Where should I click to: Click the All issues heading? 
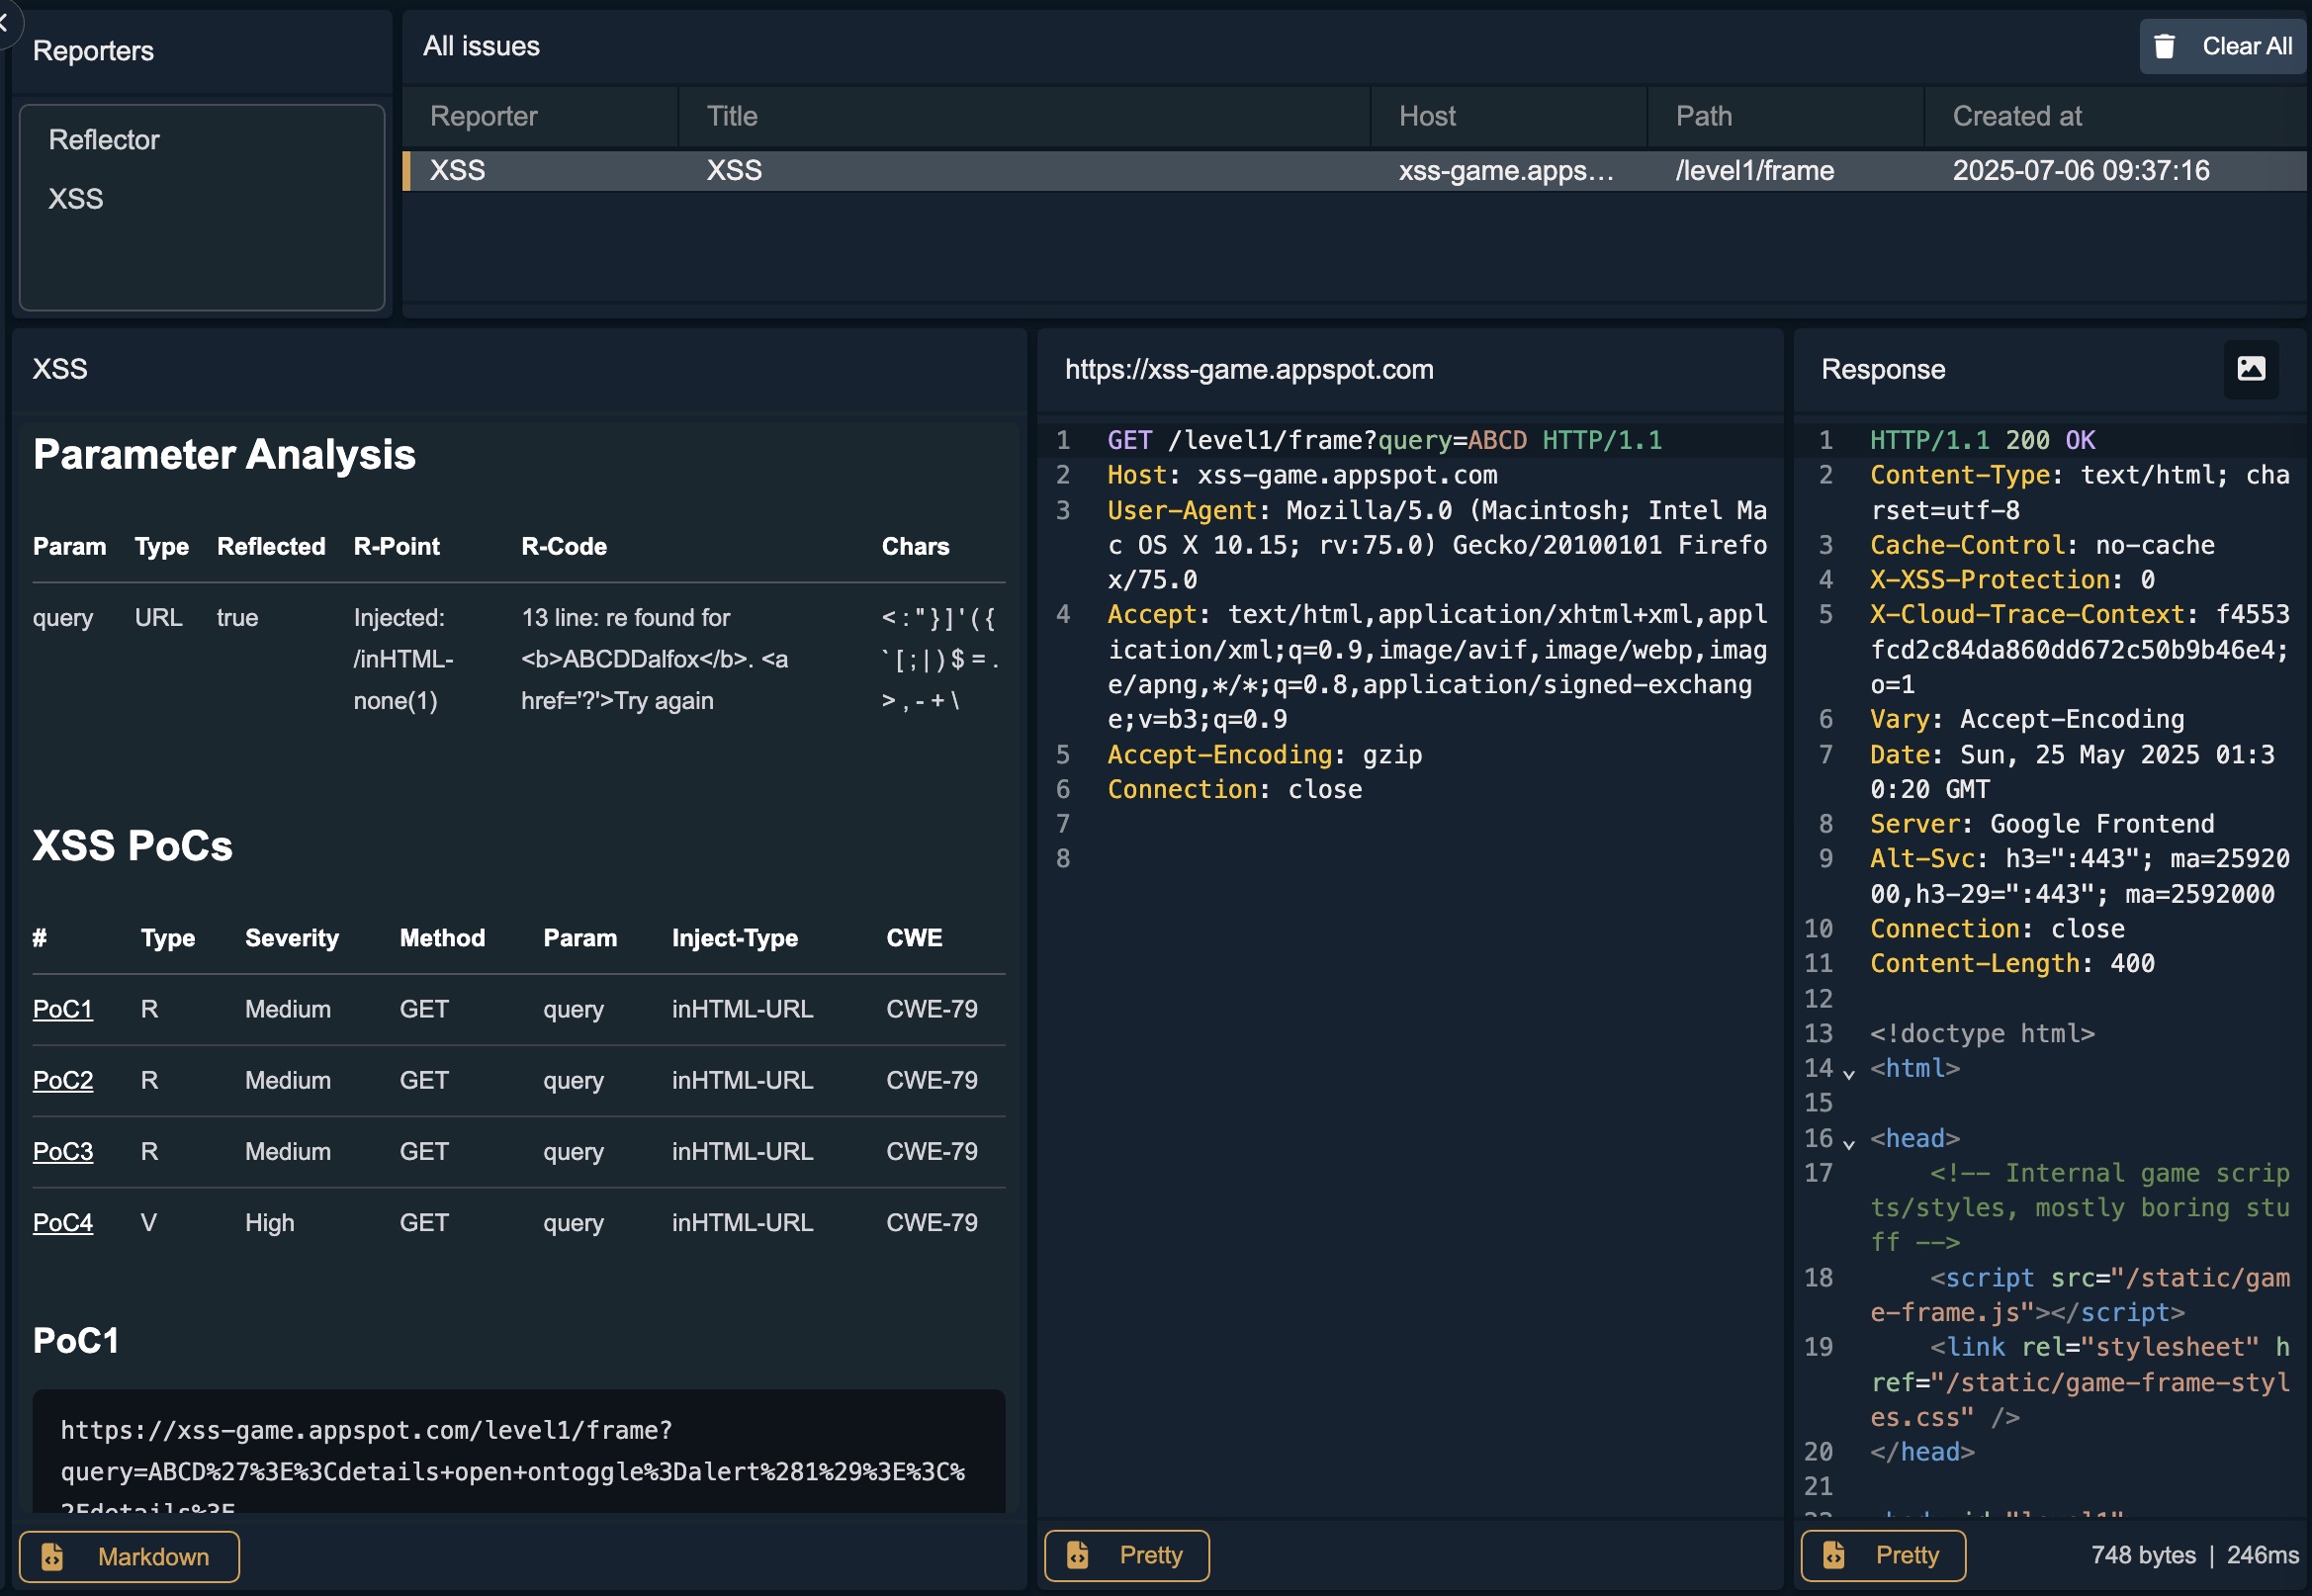click(481, 46)
